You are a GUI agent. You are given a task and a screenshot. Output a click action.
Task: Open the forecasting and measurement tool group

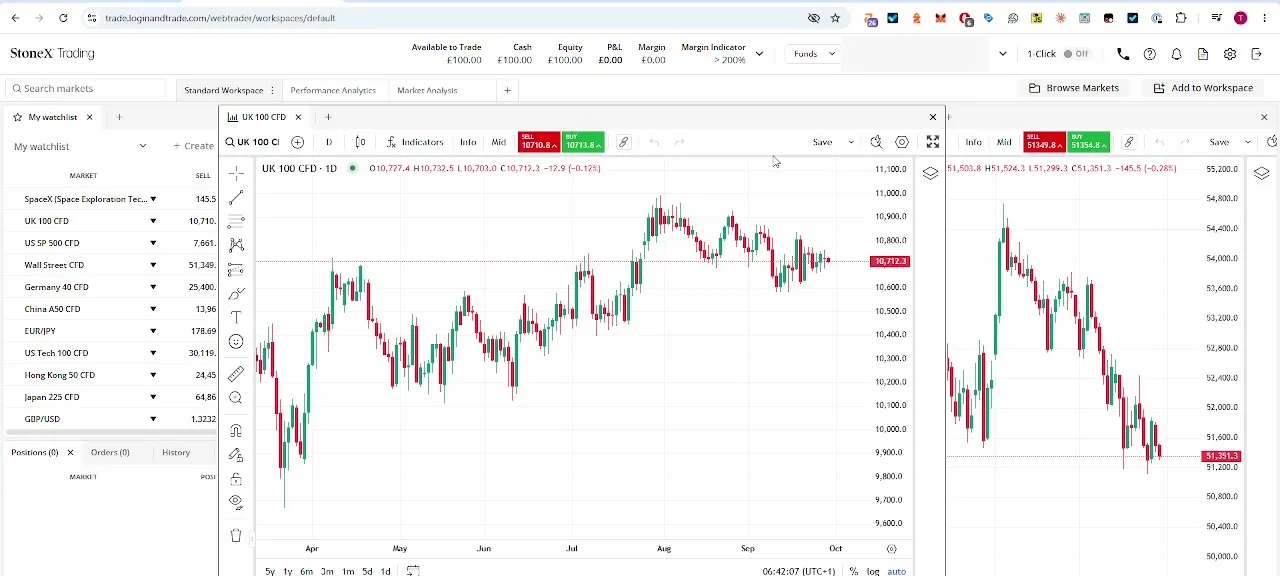(x=236, y=270)
